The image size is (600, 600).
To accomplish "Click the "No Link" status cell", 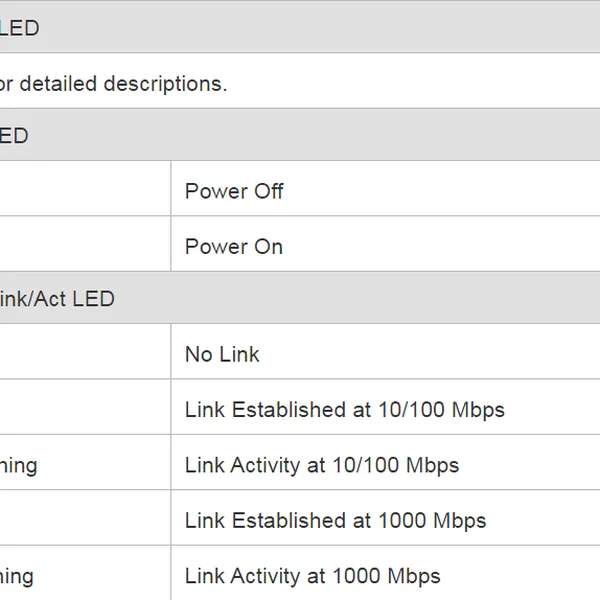I will point(222,354).
